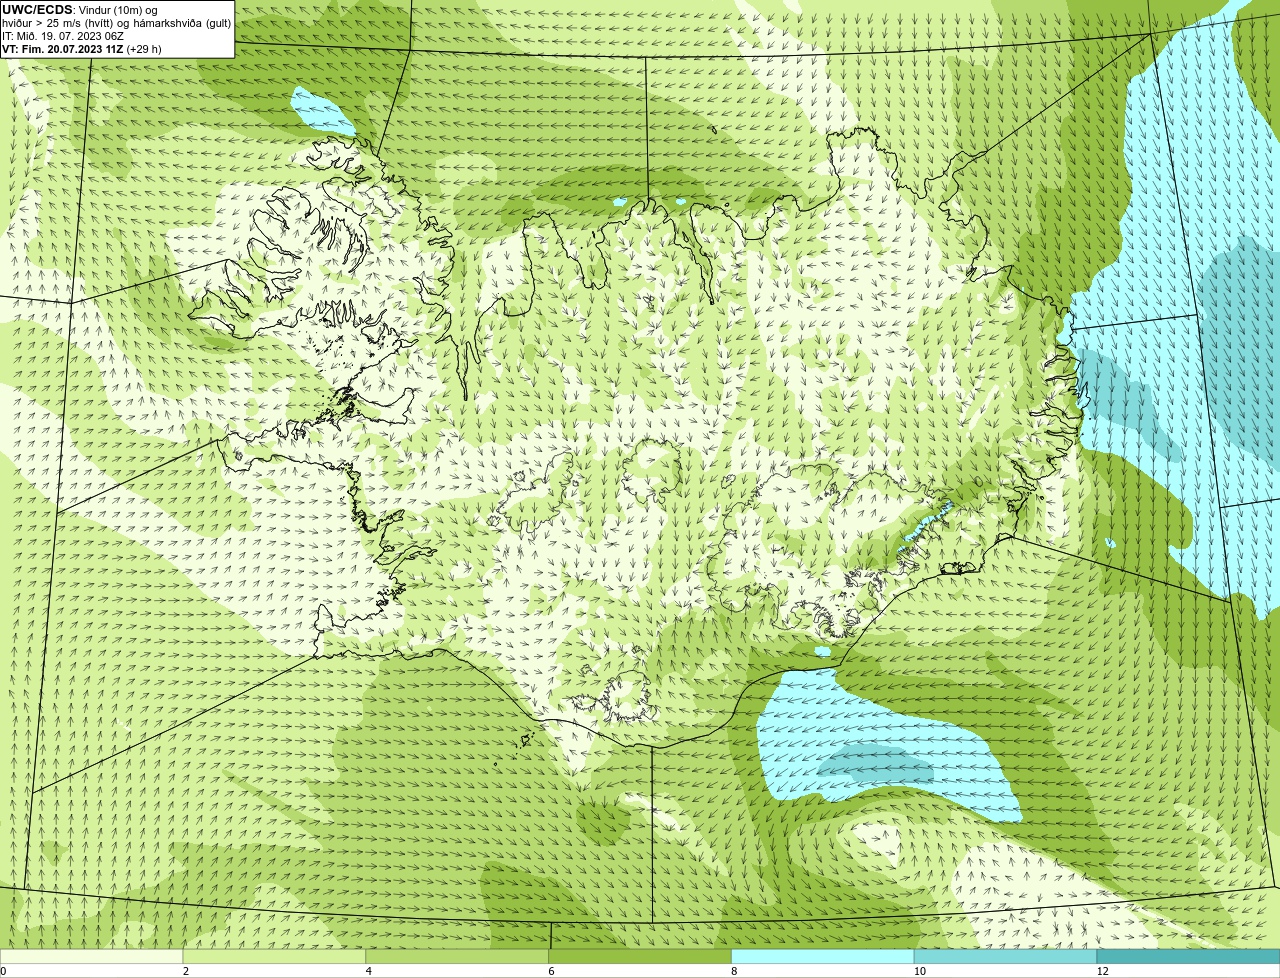1280x978 pixels.
Task: Click the above-12 m/s teal legend segment
Action: point(1188,956)
